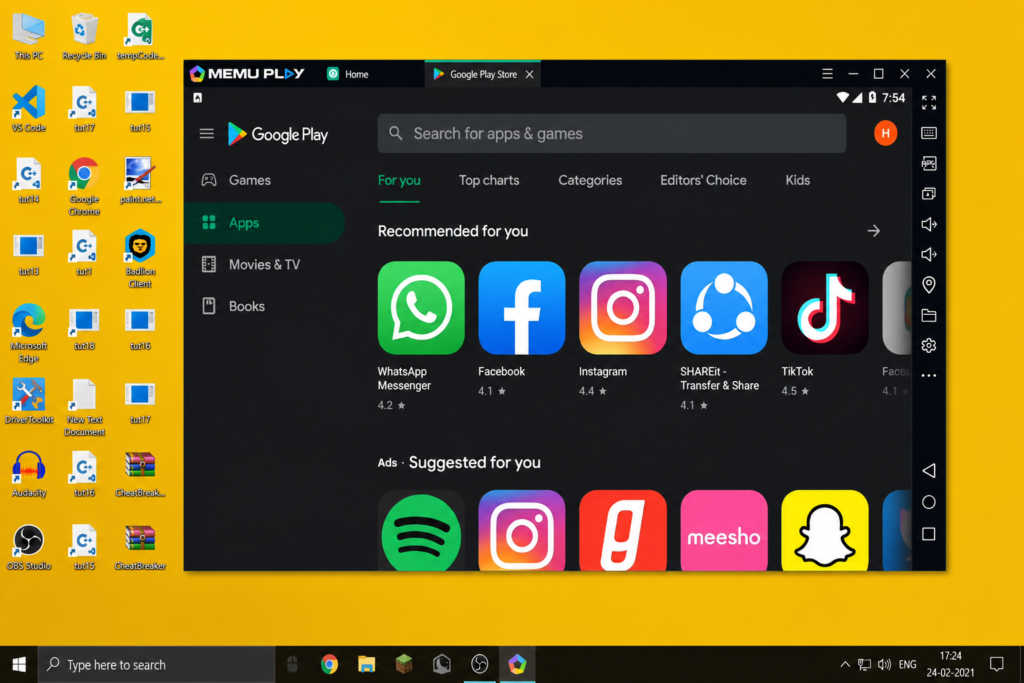Click Windows Start button
The height and width of the screenshot is (683, 1024).
[19, 665]
